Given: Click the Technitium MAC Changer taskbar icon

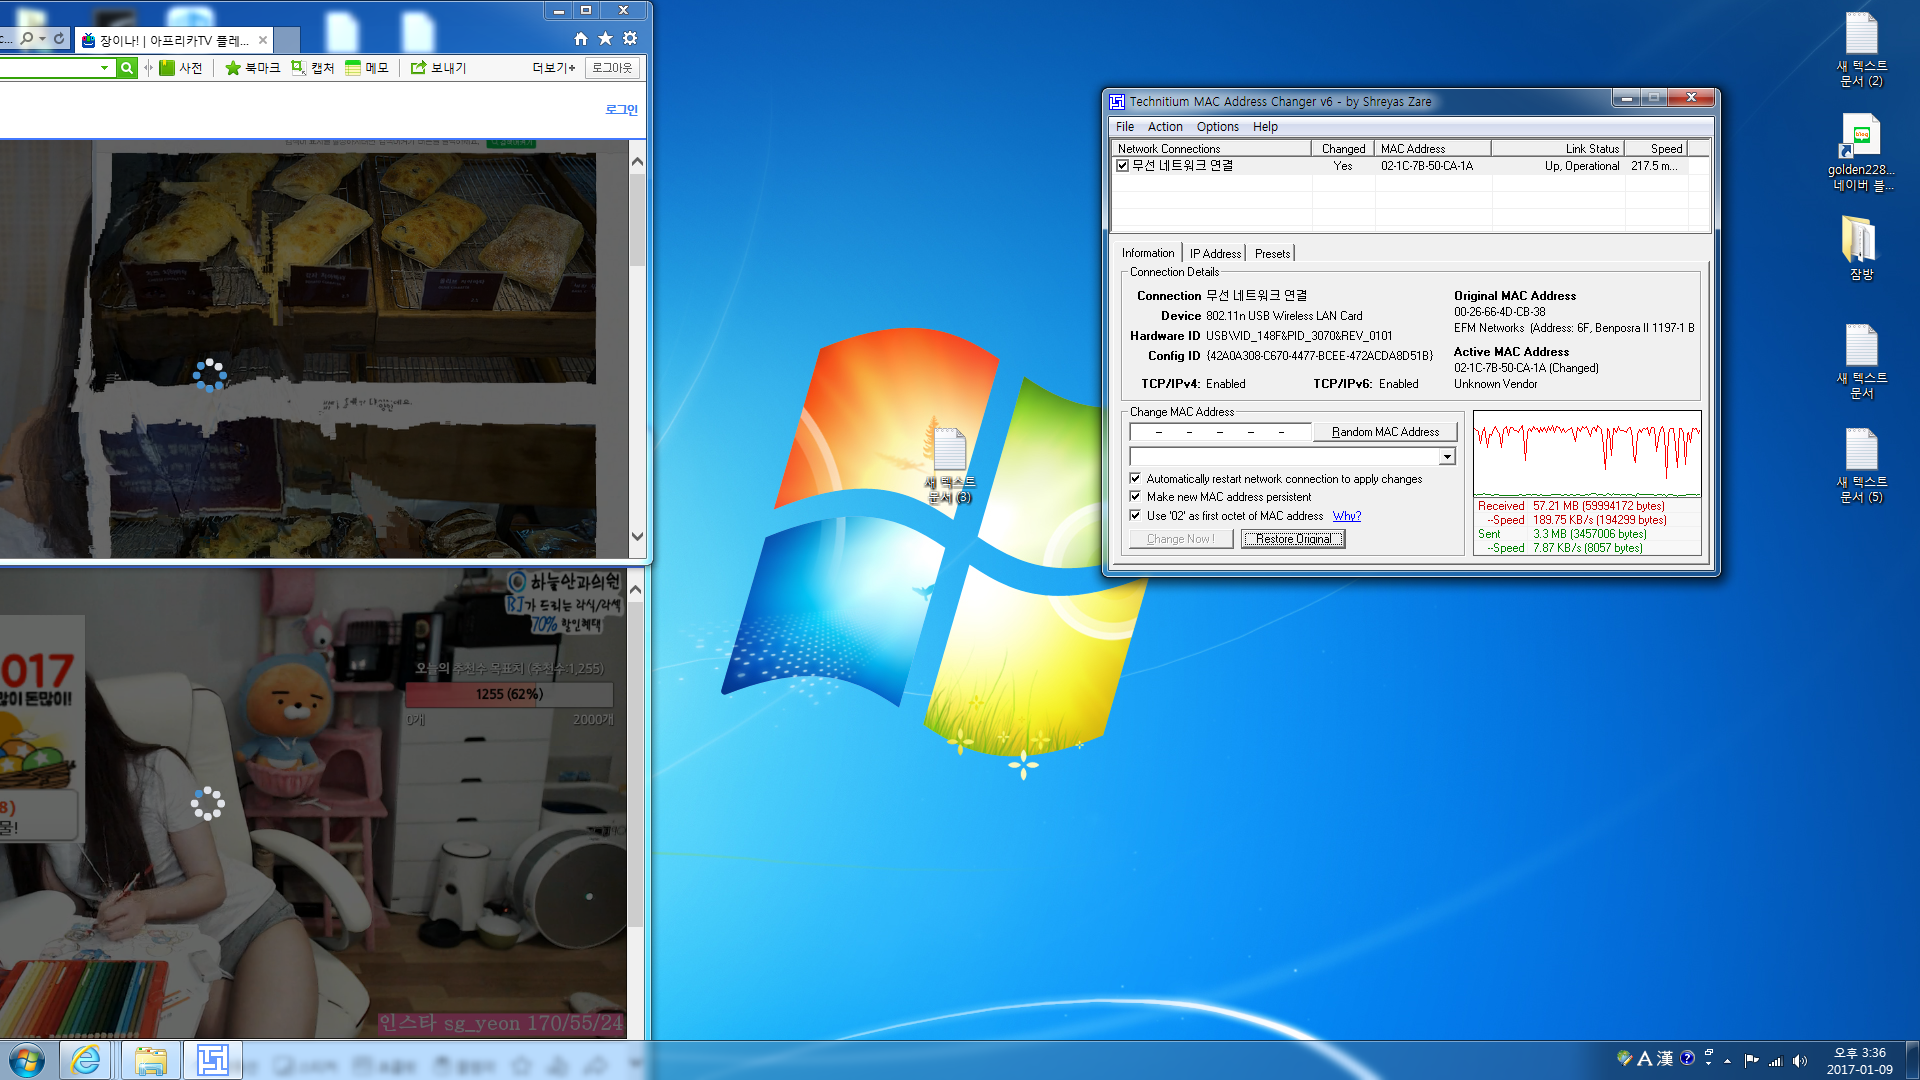Looking at the screenshot, I should pos(213,1060).
